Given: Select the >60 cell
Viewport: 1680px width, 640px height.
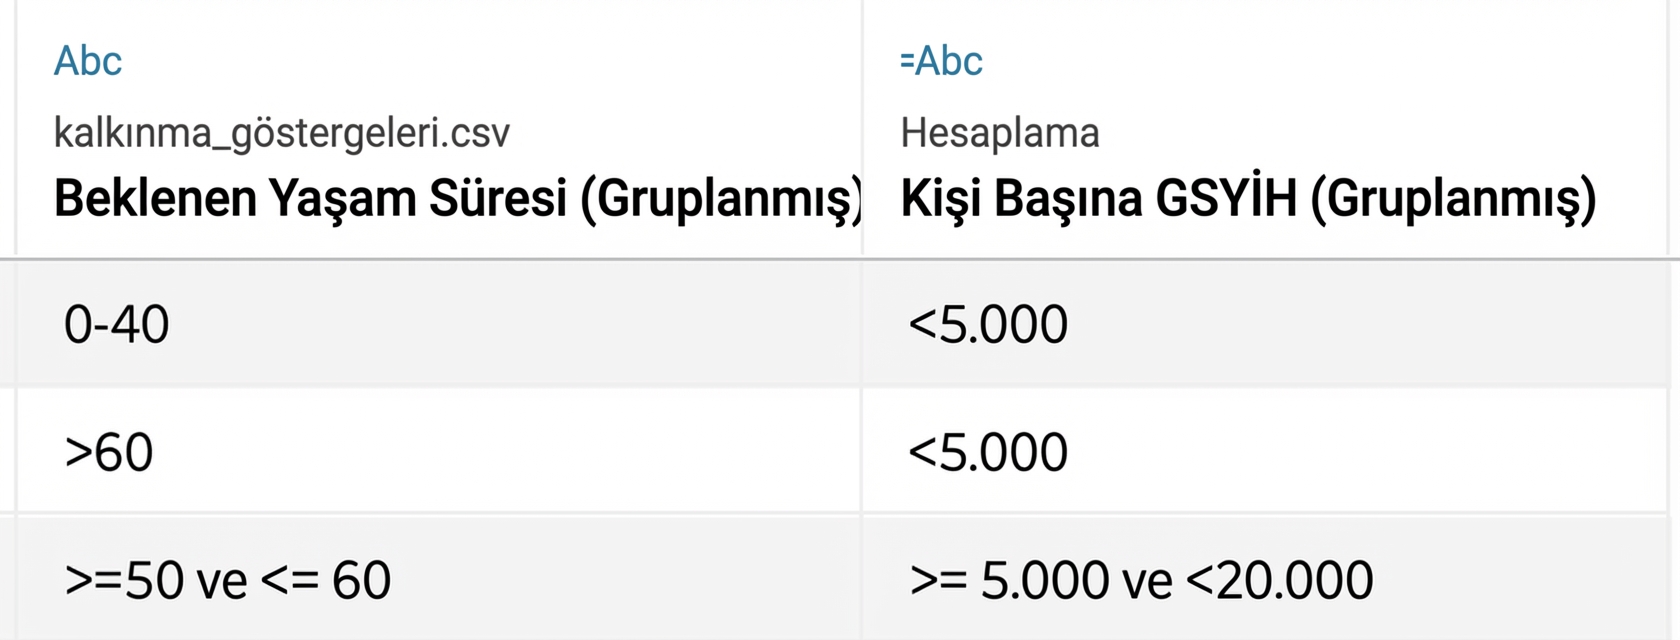Looking at the screenshot, I should (108, 452).
